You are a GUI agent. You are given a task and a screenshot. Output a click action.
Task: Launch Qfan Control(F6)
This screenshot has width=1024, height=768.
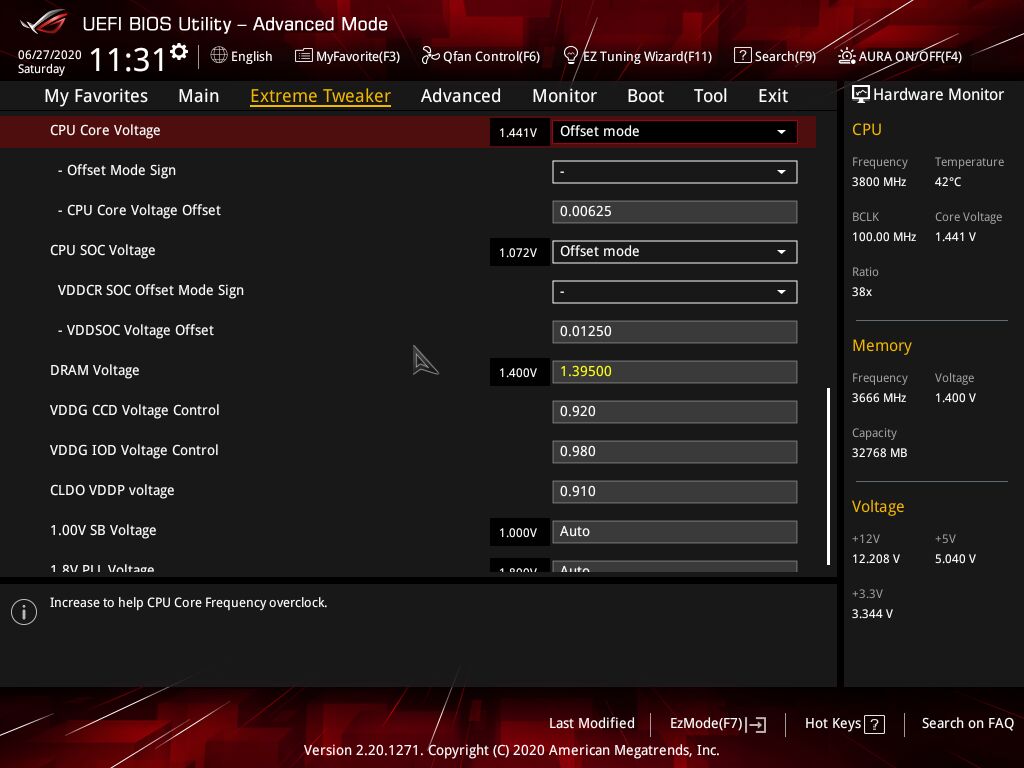coord(491,56)
